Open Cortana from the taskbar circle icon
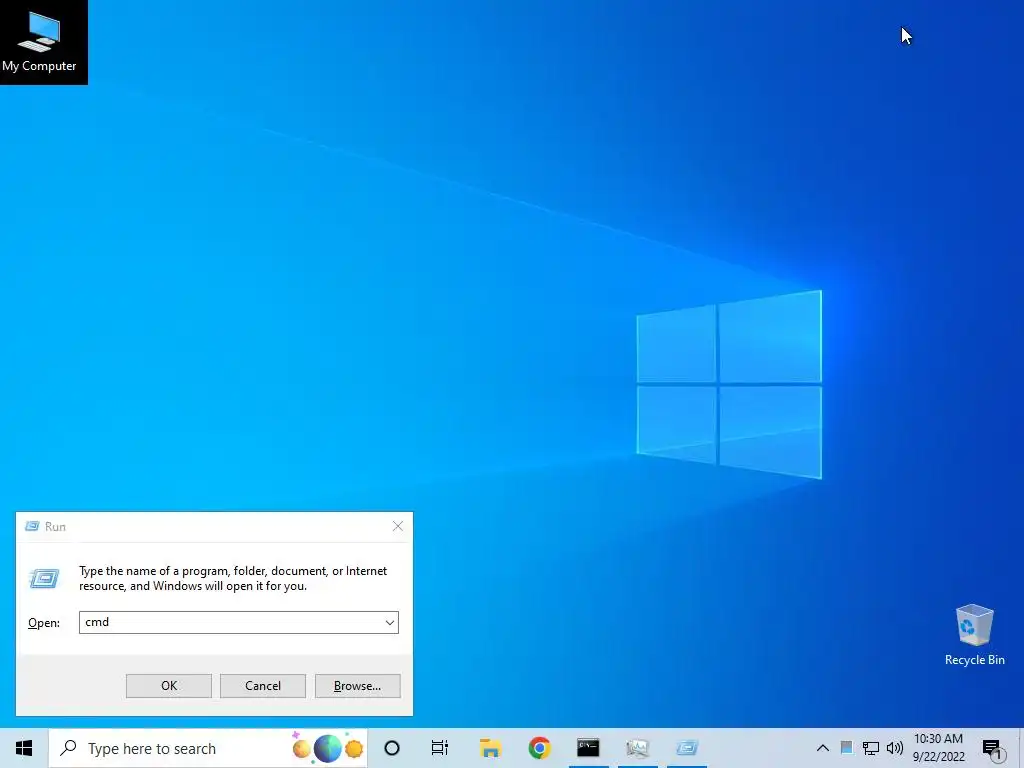 coord(392,748)
